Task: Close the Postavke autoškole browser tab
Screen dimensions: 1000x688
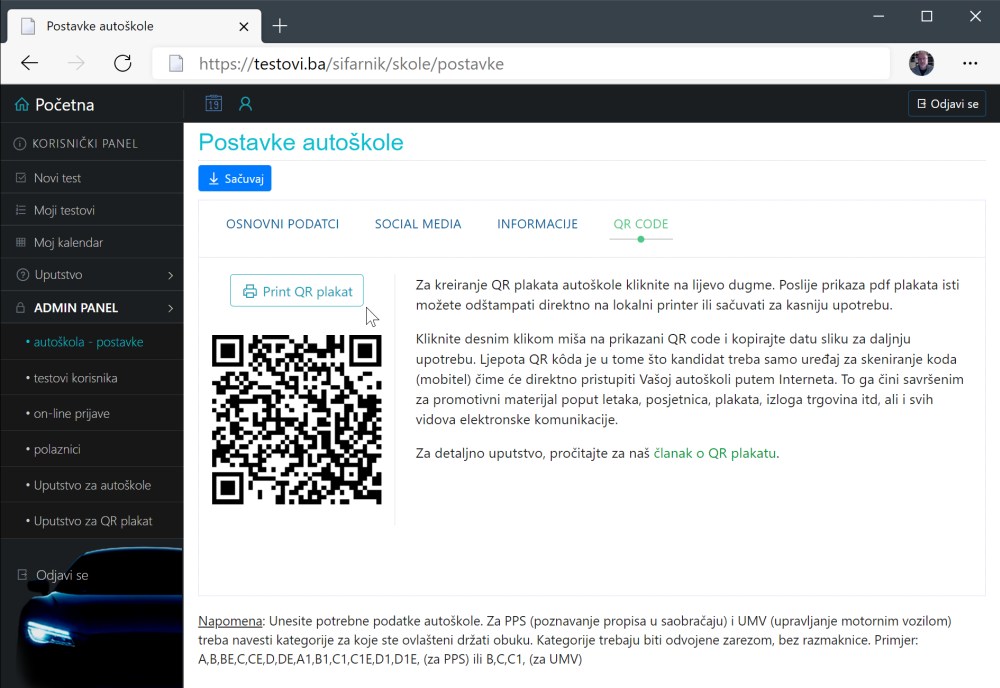Action: [244, 27]
